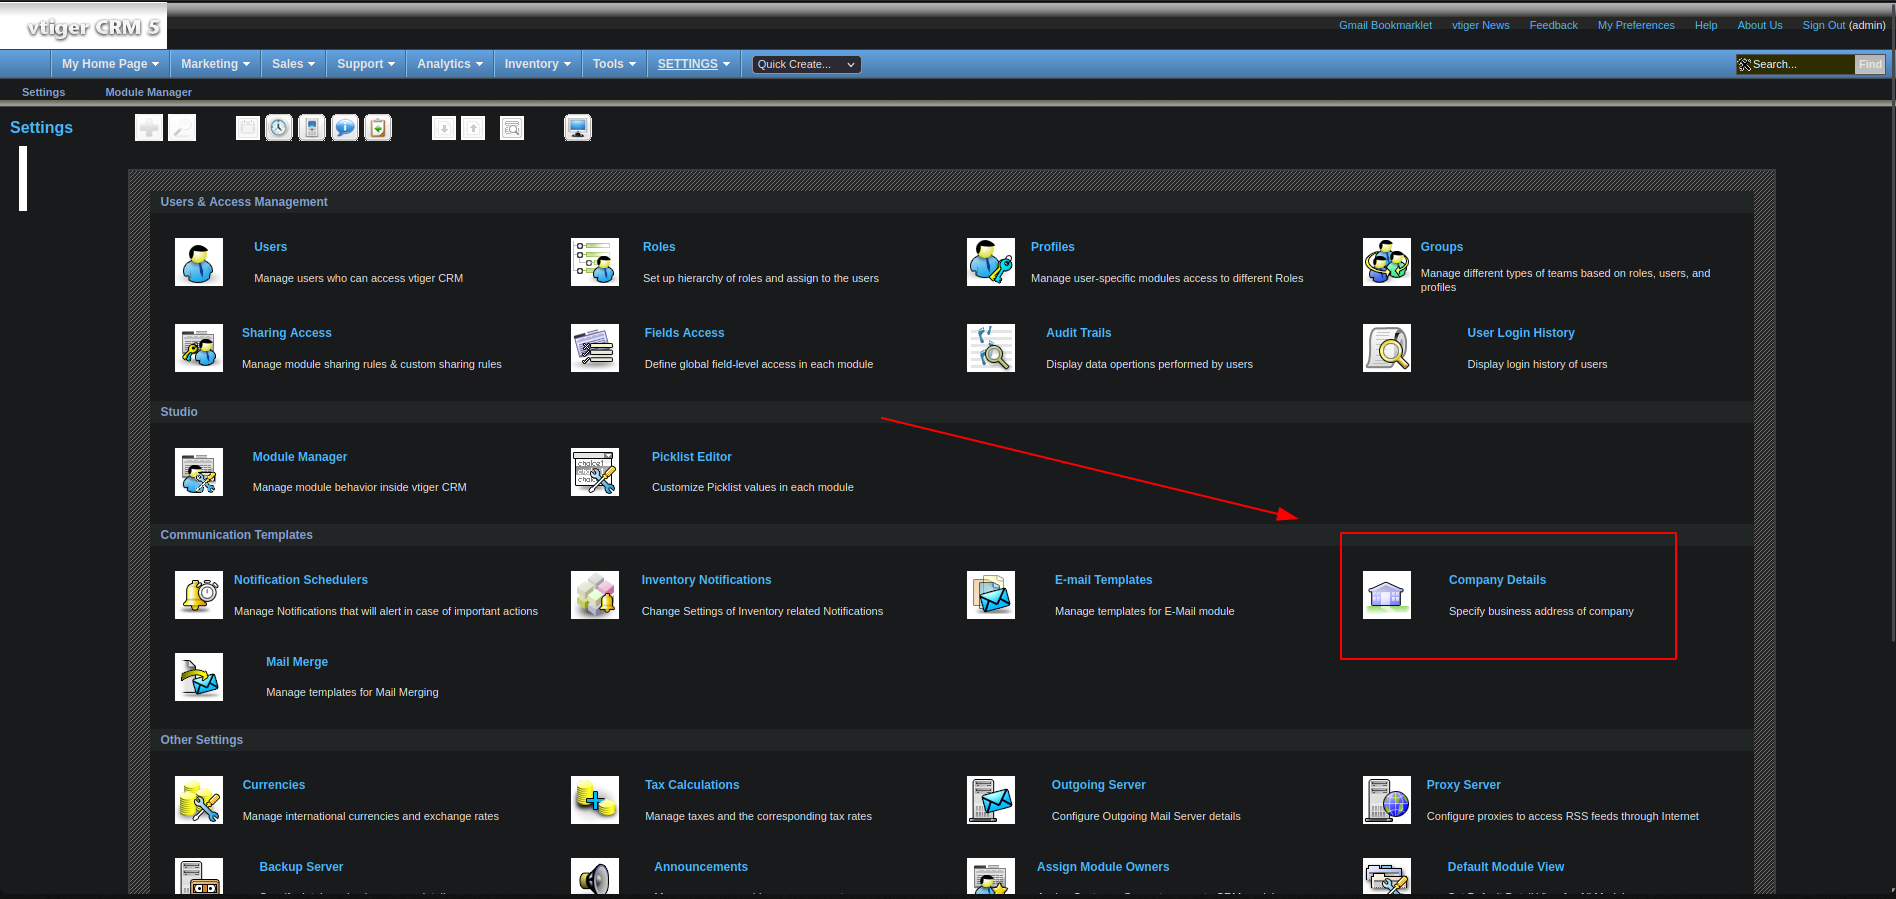
Task: Click the Outgoing Server icon
Action: [991, 800]
